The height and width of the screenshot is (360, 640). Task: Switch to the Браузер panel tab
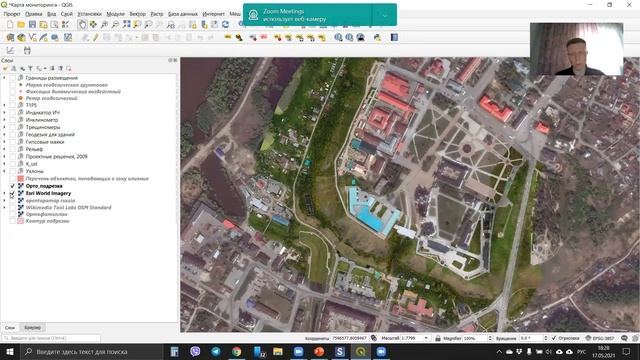click(x=32, y=327)
